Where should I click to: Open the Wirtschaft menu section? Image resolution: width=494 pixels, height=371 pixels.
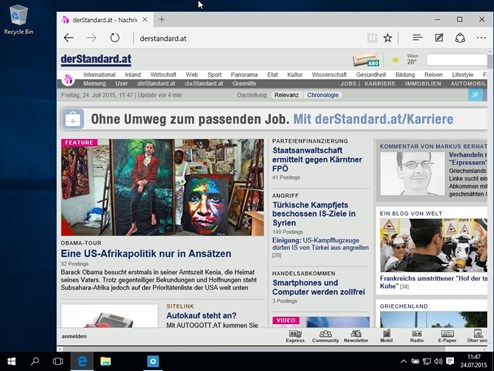click(163, 75)
